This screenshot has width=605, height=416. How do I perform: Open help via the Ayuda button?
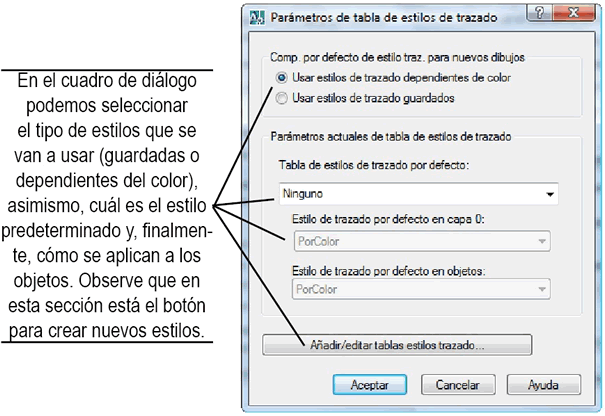click(543, 385)
